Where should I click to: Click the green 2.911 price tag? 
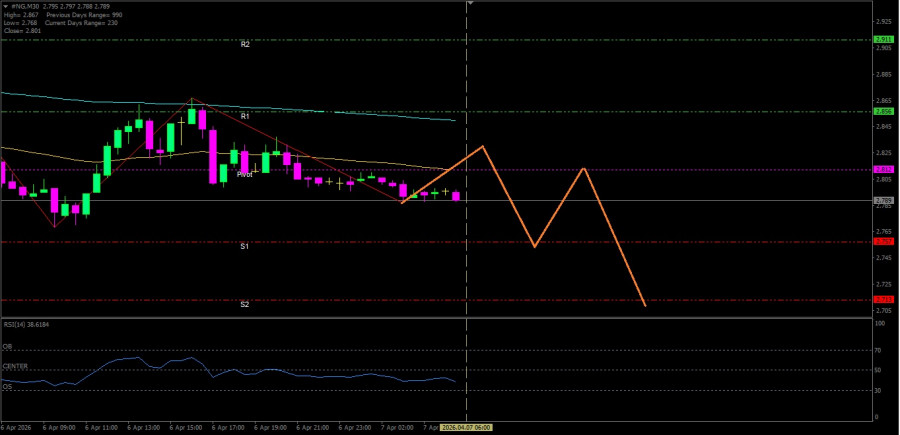[x=884, y=40]
